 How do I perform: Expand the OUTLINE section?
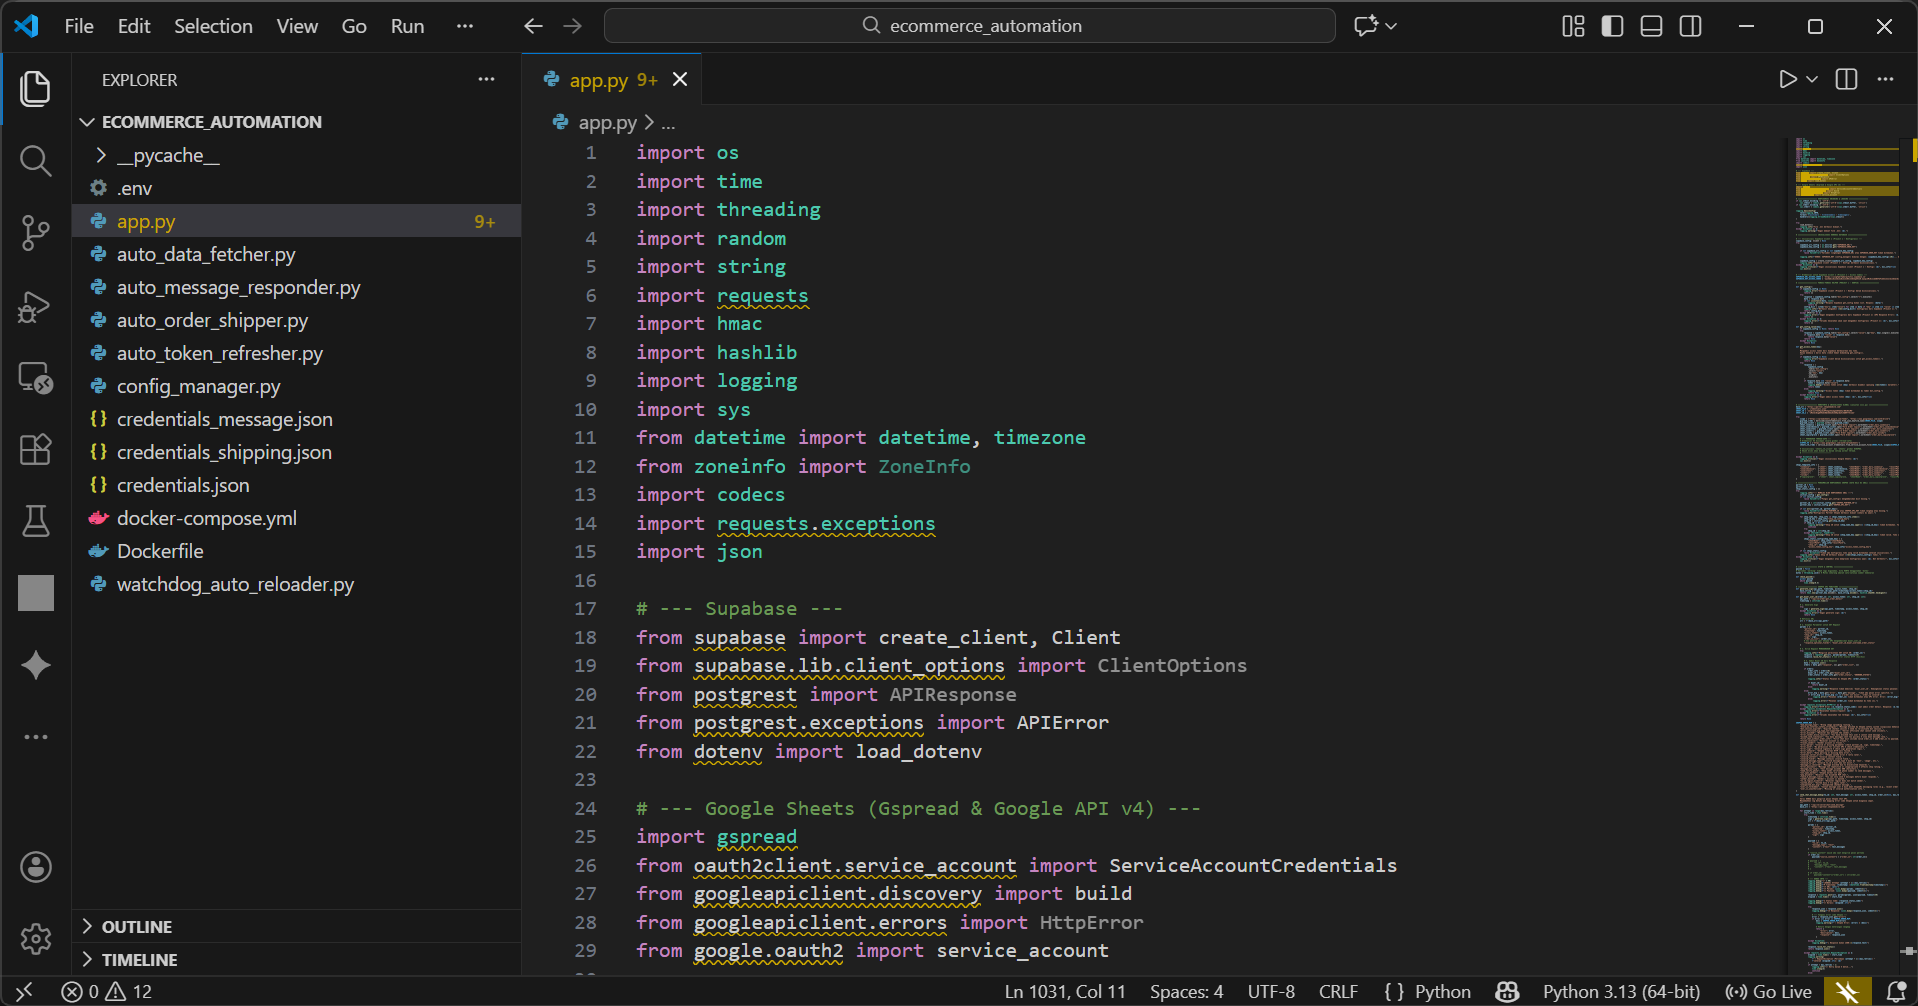click(x=136, y=927)
